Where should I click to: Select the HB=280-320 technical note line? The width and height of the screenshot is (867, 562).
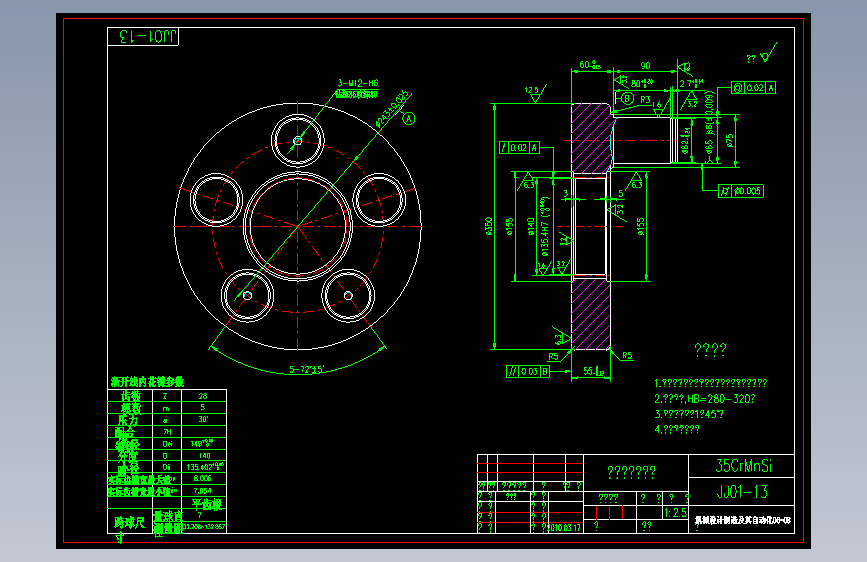pos(704,399)
